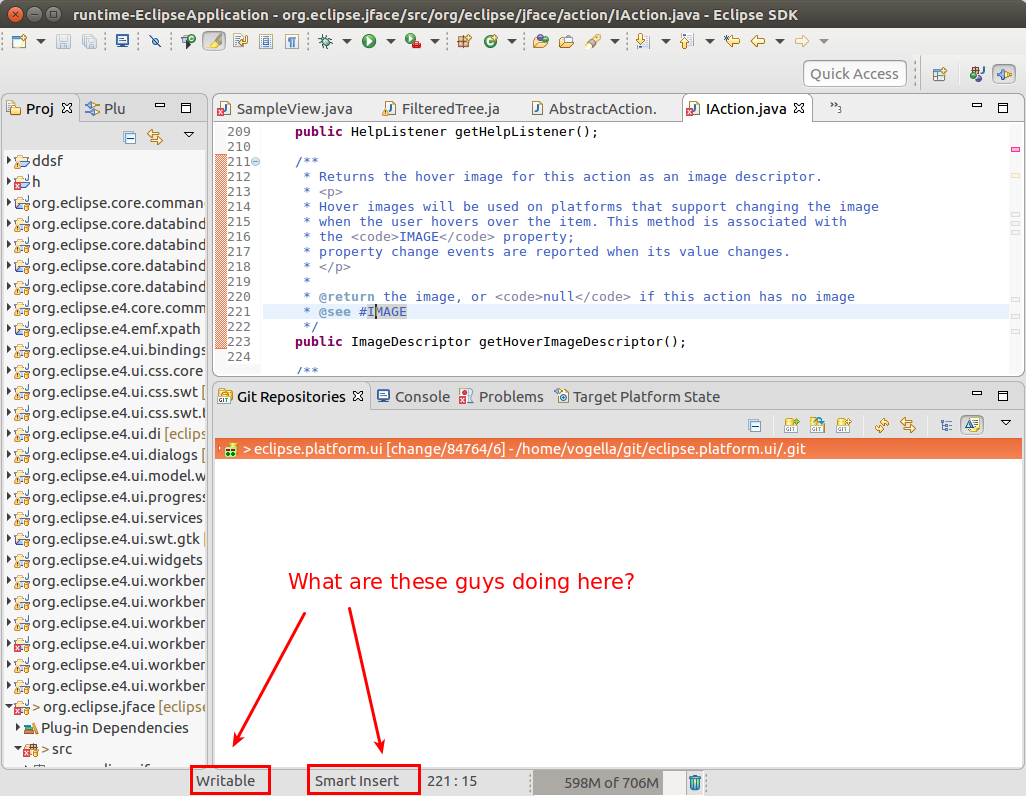This screenshot has width=1026, height=796.
Task: Click the New wizard toolbar icon
Action: (20, 41)
